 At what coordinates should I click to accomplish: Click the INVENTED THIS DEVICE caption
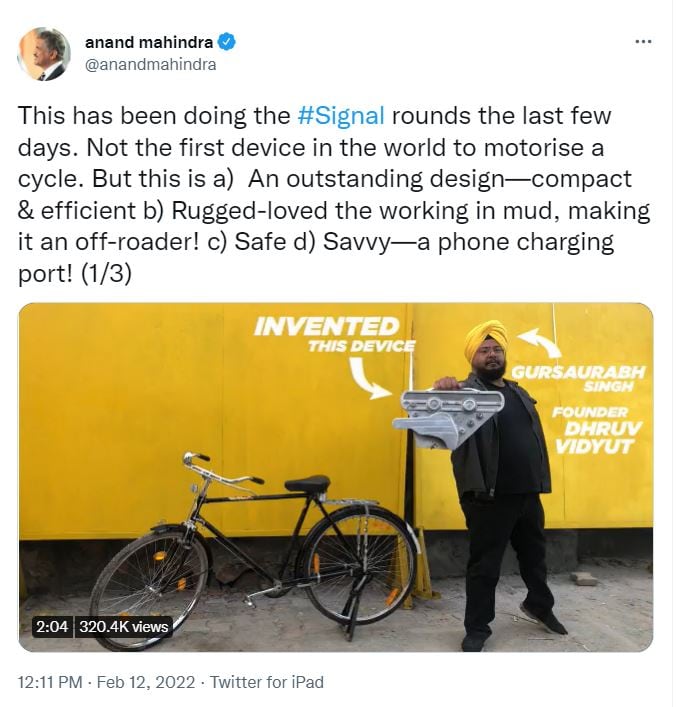[334, 334]
